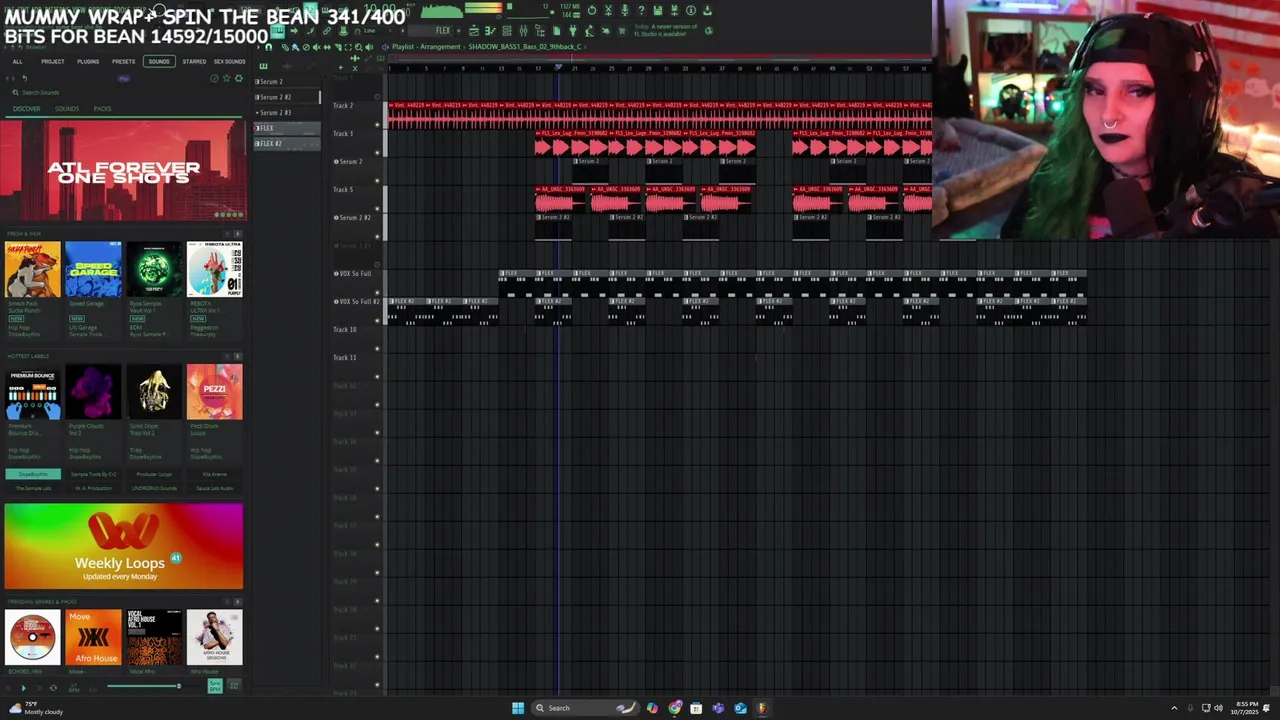
Task: Open the plugin picker plug icon
Action: click(572, 31)
